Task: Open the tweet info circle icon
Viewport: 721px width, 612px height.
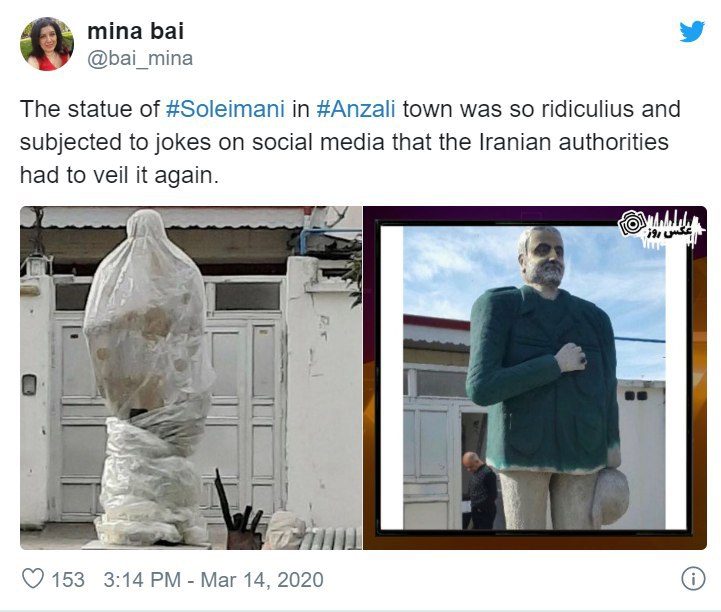Action: (x=693, y=578)
